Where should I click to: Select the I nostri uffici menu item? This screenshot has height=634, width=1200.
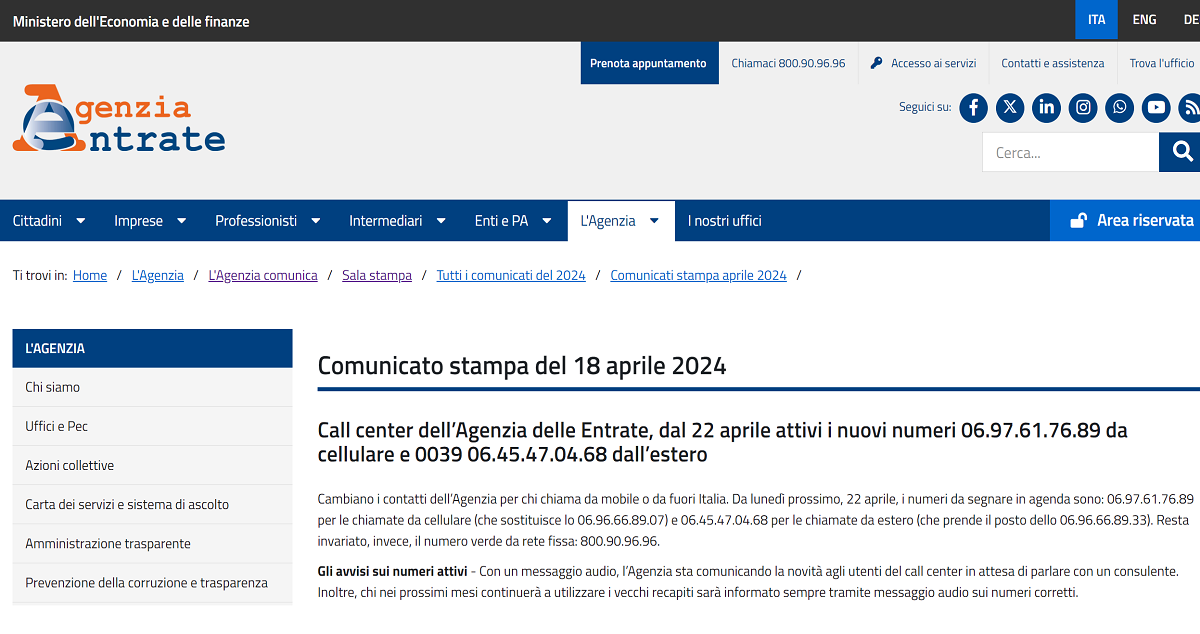pyautogui.click(x=724, y=220)
